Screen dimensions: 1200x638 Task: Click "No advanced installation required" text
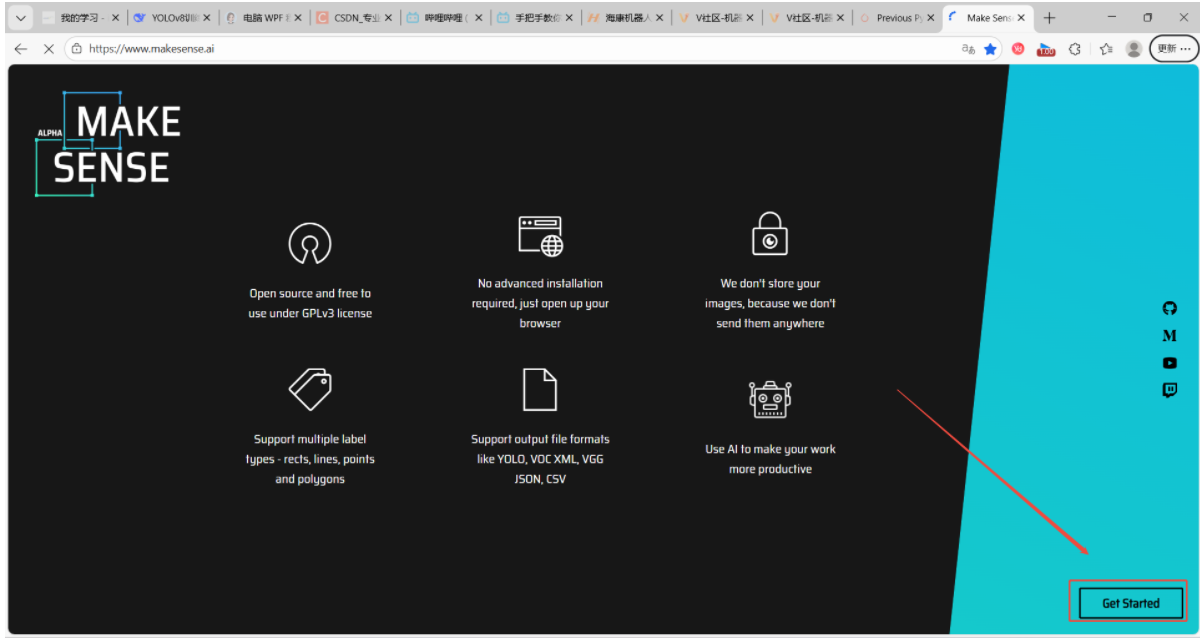pos(540,303)
